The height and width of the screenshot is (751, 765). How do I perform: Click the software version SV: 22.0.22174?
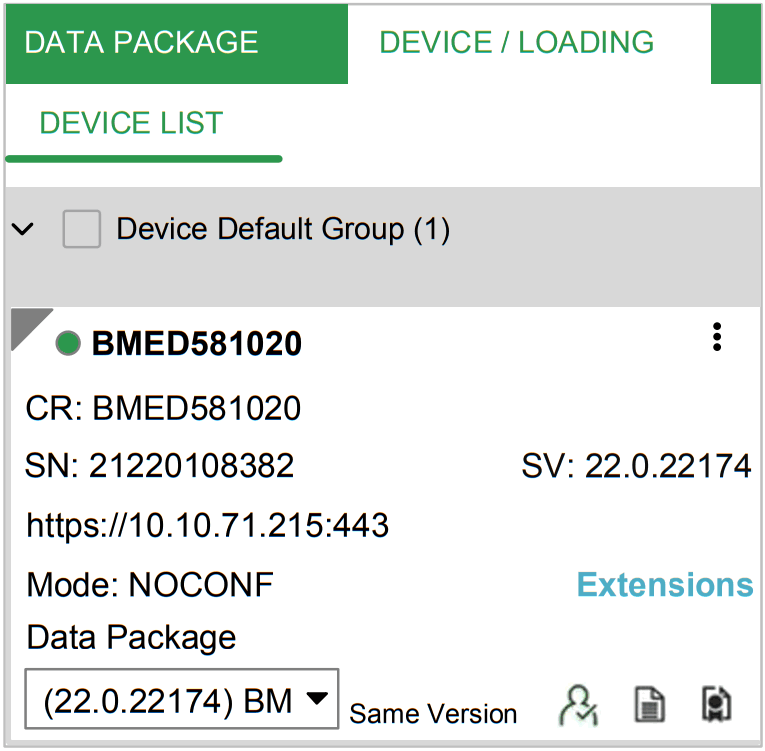point(637,466)
